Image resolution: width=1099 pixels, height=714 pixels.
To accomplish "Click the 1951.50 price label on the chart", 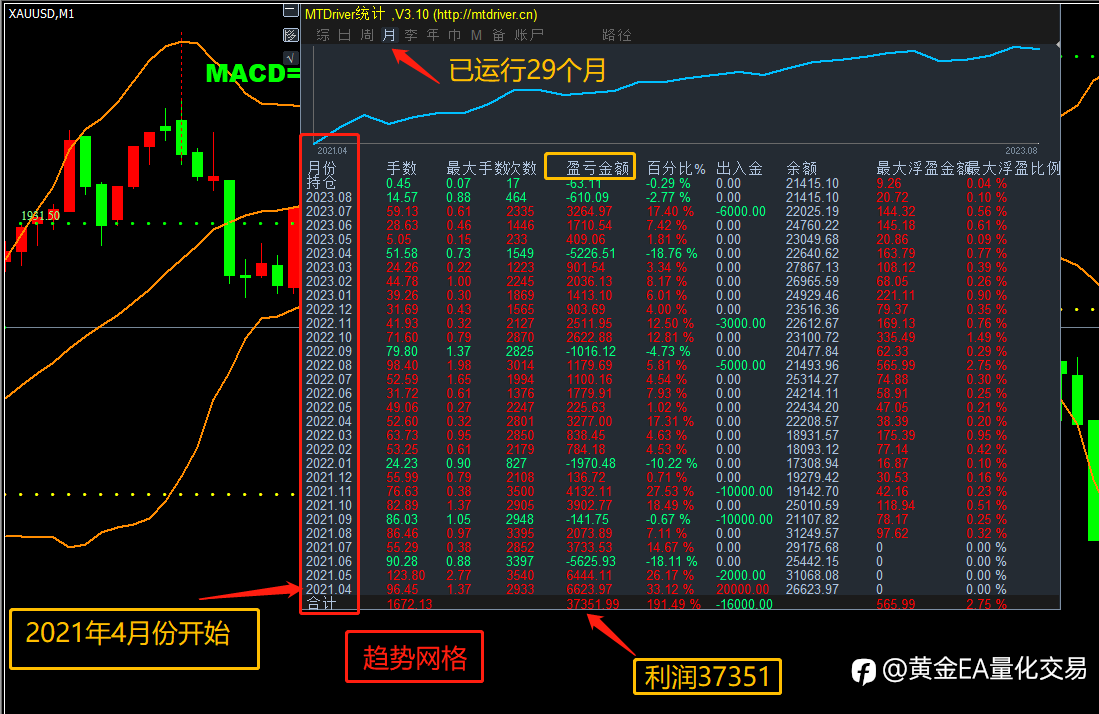I will coord(41,216).
